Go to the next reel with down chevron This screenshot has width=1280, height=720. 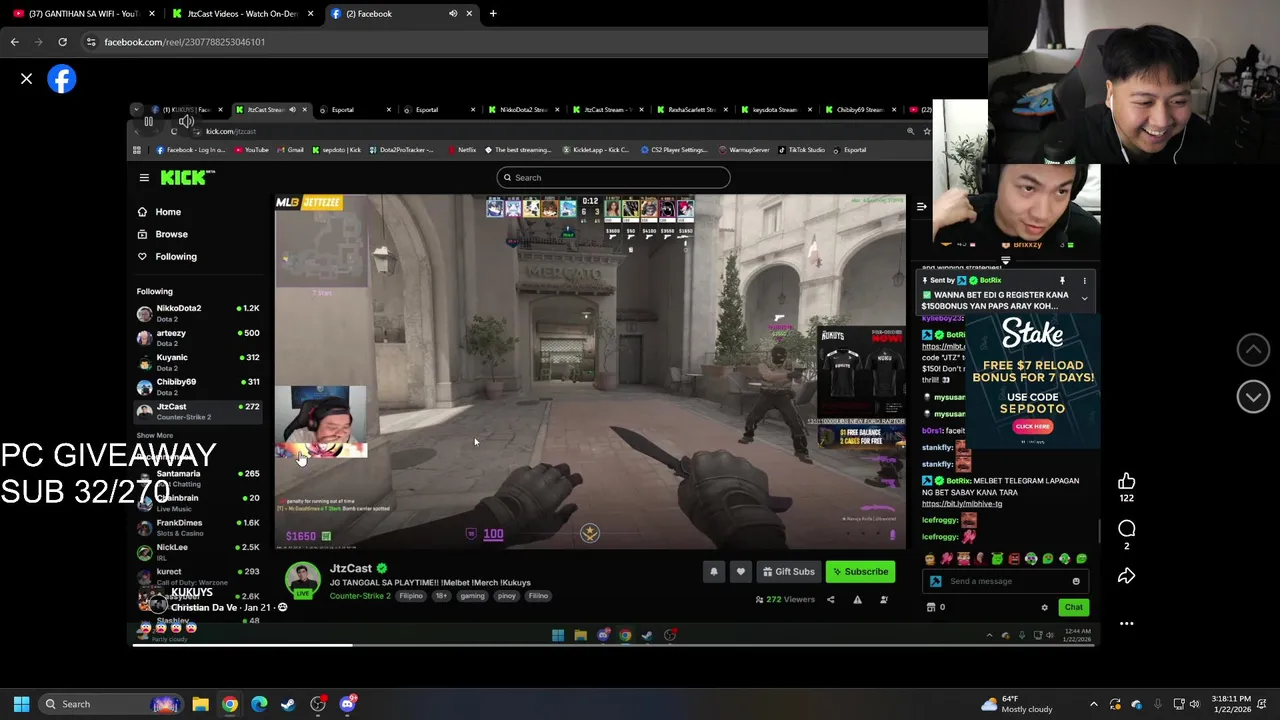[x=1253, y=397]
